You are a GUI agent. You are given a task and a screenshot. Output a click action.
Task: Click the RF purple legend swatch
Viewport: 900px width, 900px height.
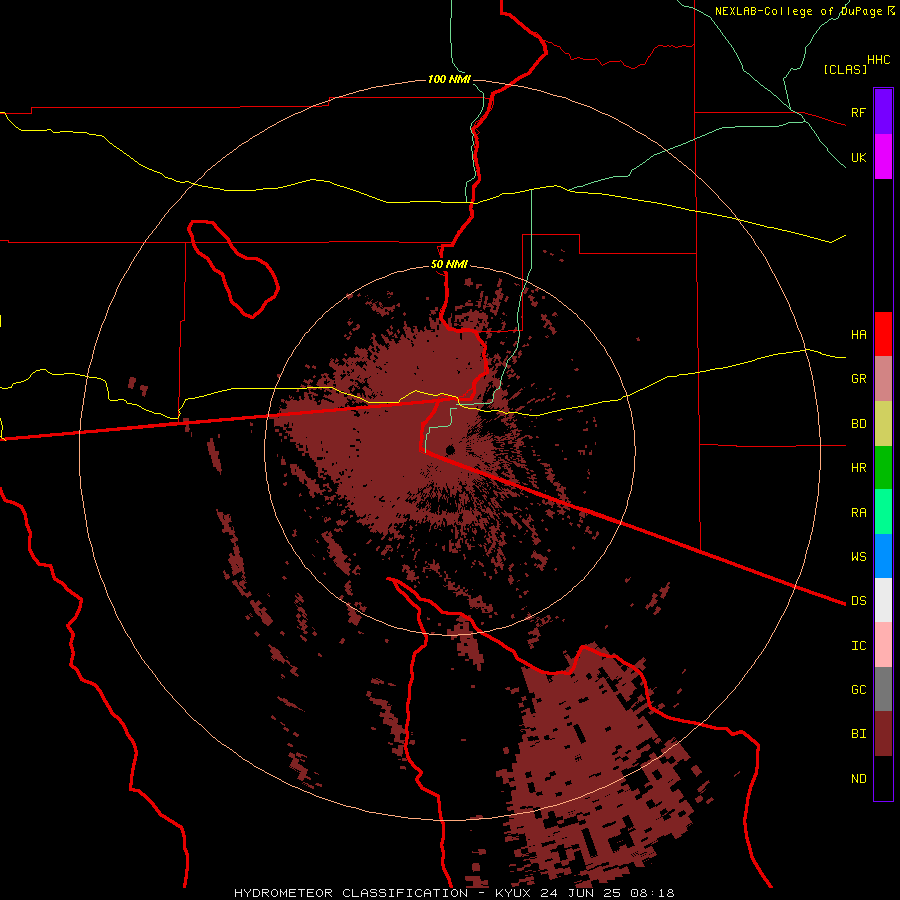pyautogui.click(x=883, y=112)
